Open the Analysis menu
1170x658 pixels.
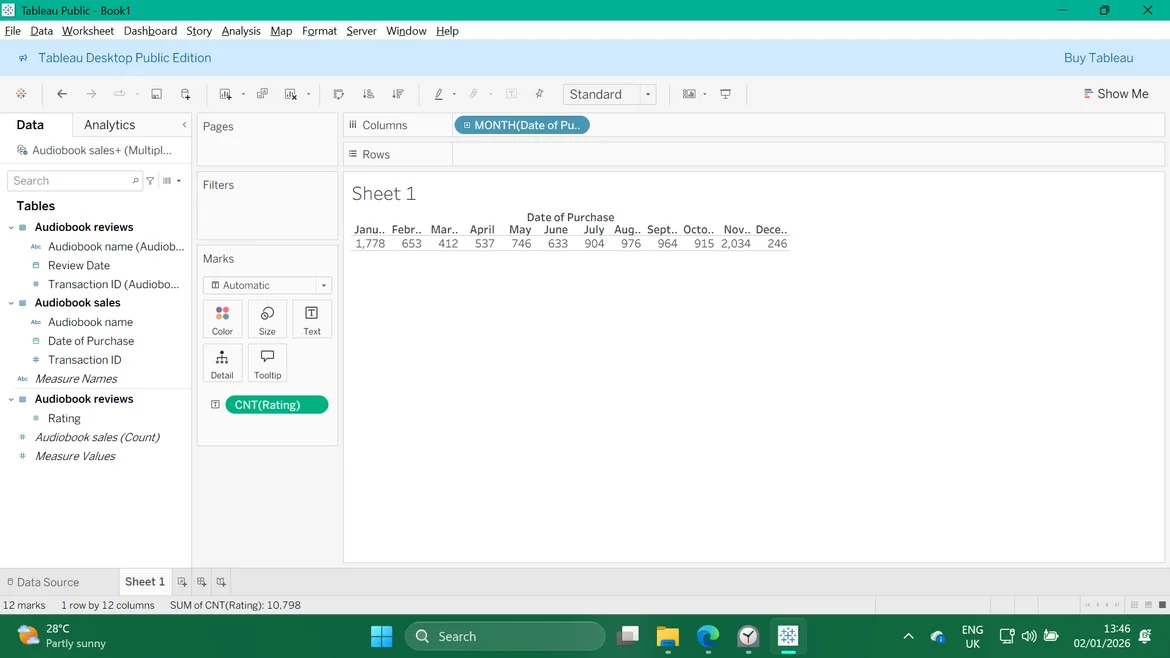(x=241, y=31)
